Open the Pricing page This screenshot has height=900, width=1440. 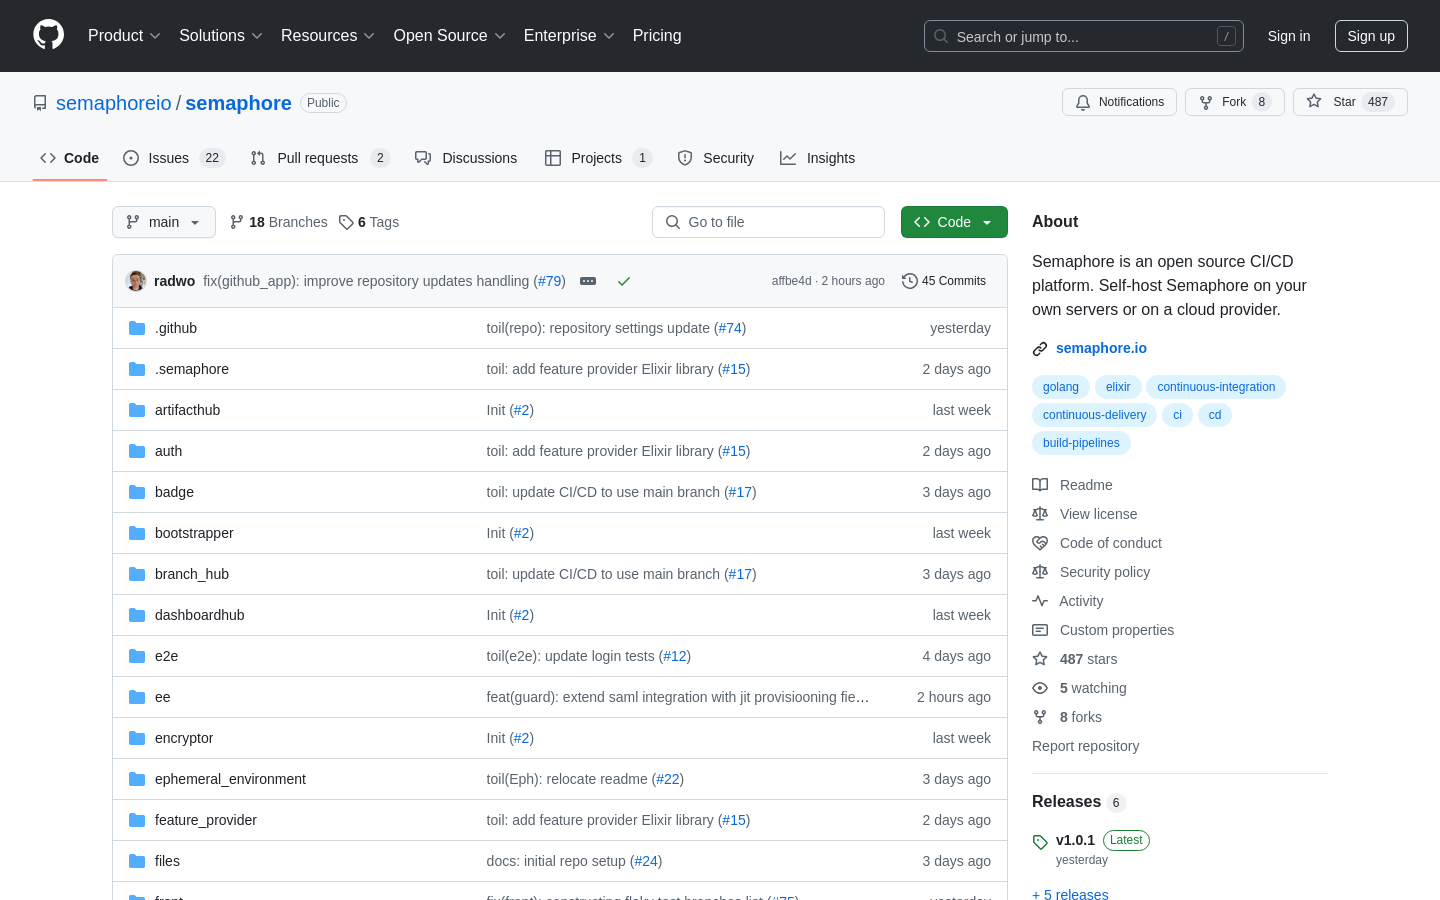657,36
